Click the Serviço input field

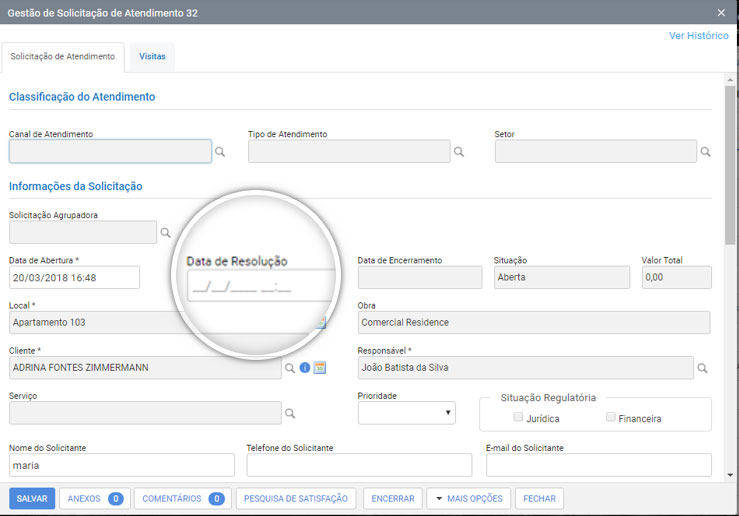145,413
